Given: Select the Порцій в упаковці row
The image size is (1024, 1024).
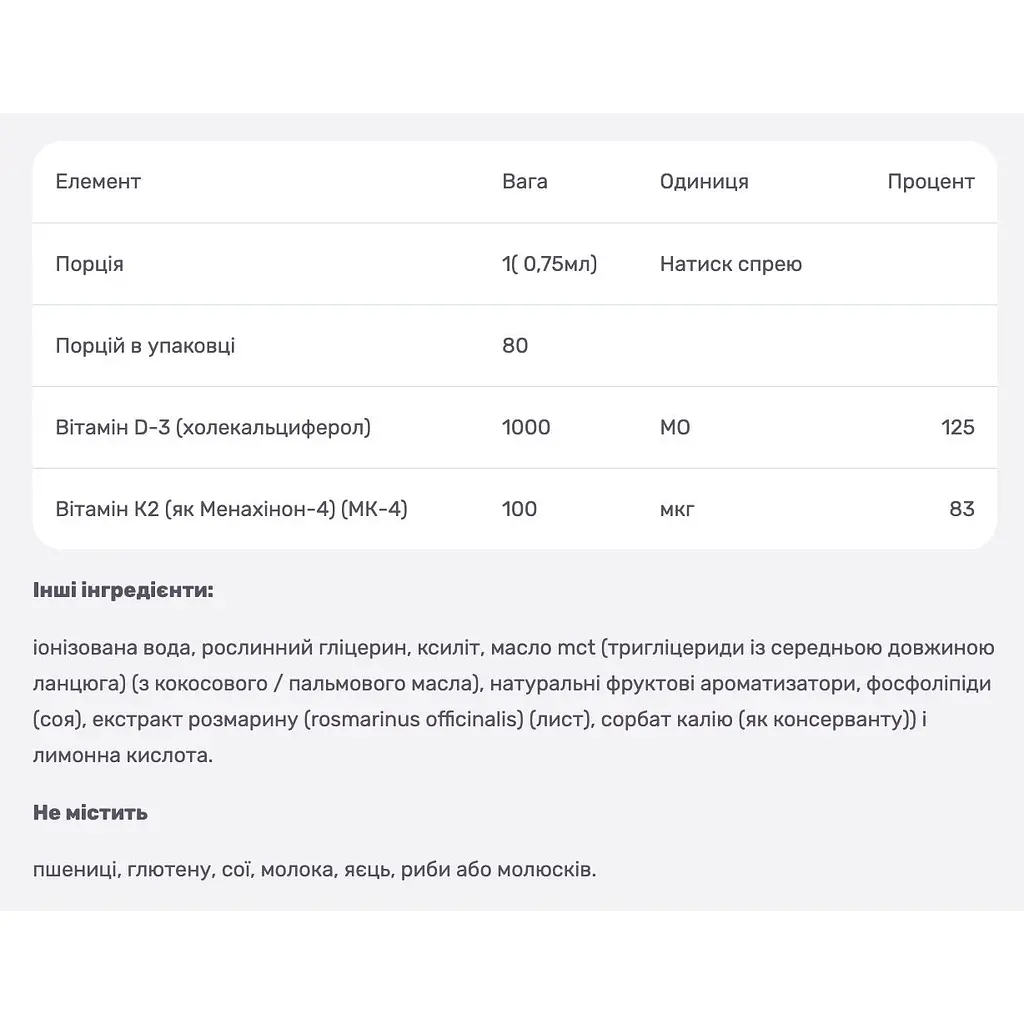Looking at the screenshot, I should [x=515, y=345].
